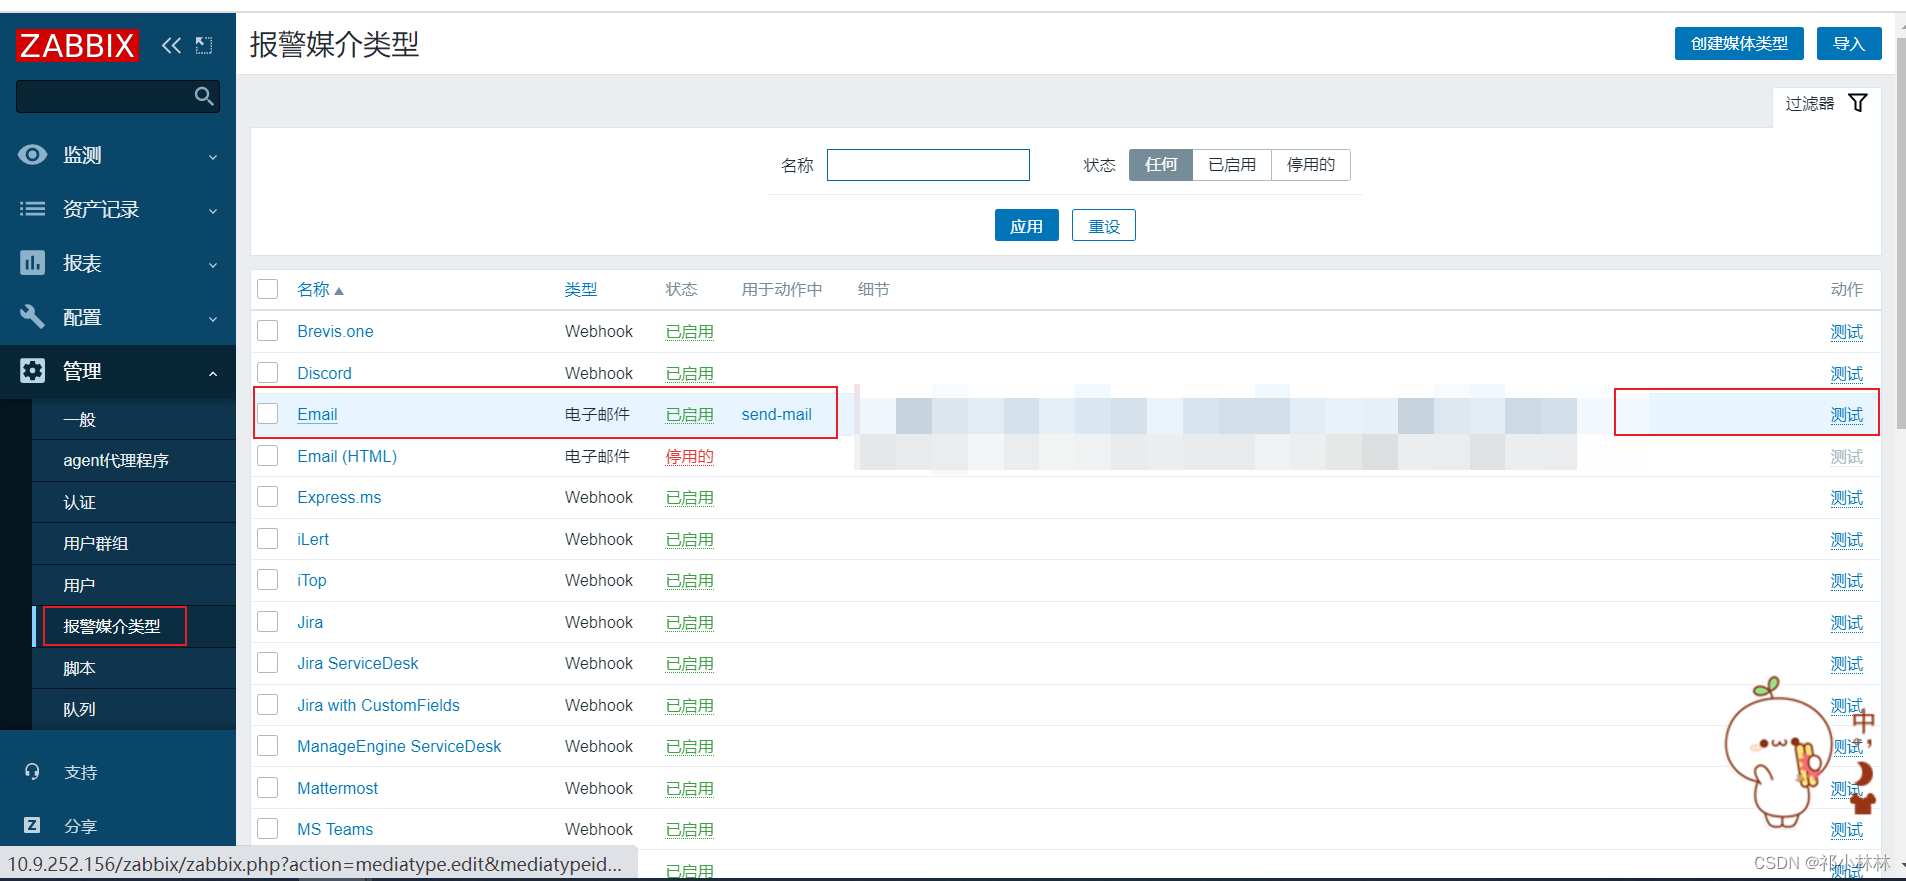Click the sidebar search magnifier icon
1906x881 pixels.
[x=204, y=96]
